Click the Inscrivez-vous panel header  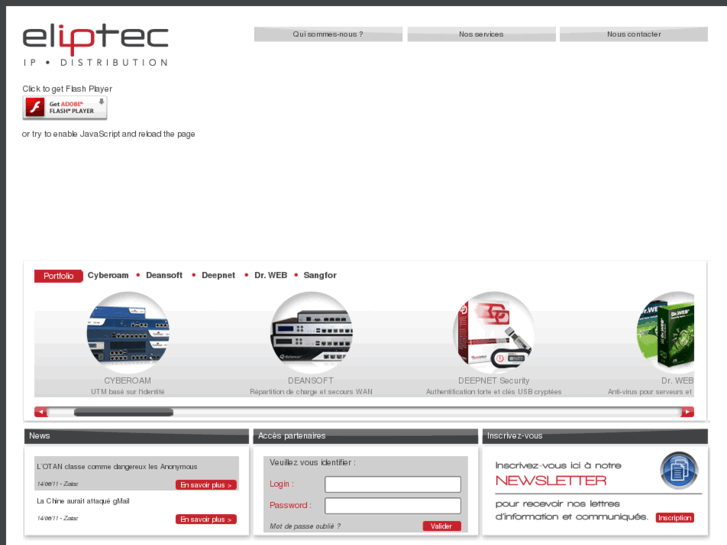click(x=595, y=436)
